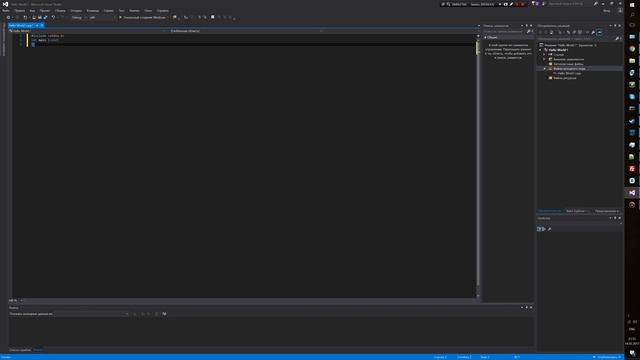
Task: Open the Windows Start button
Action: pos(632,4)
